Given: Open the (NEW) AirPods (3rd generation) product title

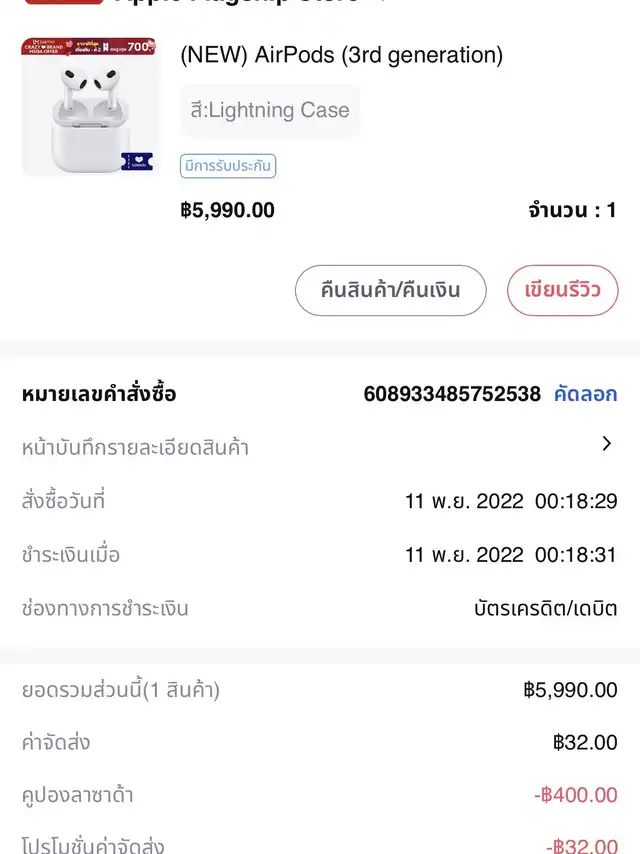Looking at the screenshot, I should tap(341, 55).
